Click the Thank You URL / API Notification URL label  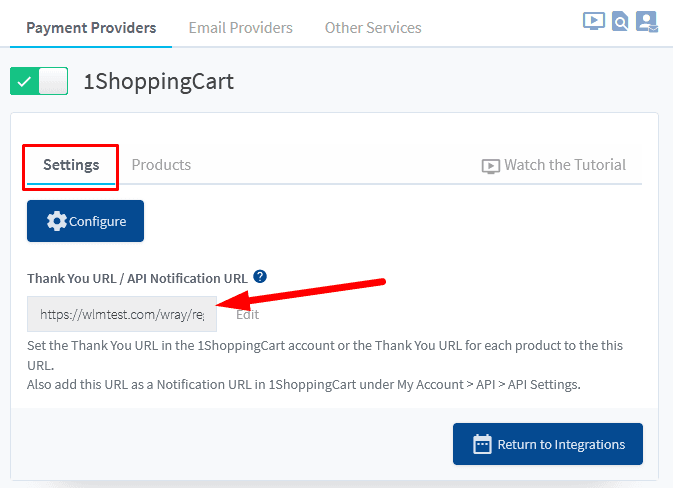coord(137,279)
